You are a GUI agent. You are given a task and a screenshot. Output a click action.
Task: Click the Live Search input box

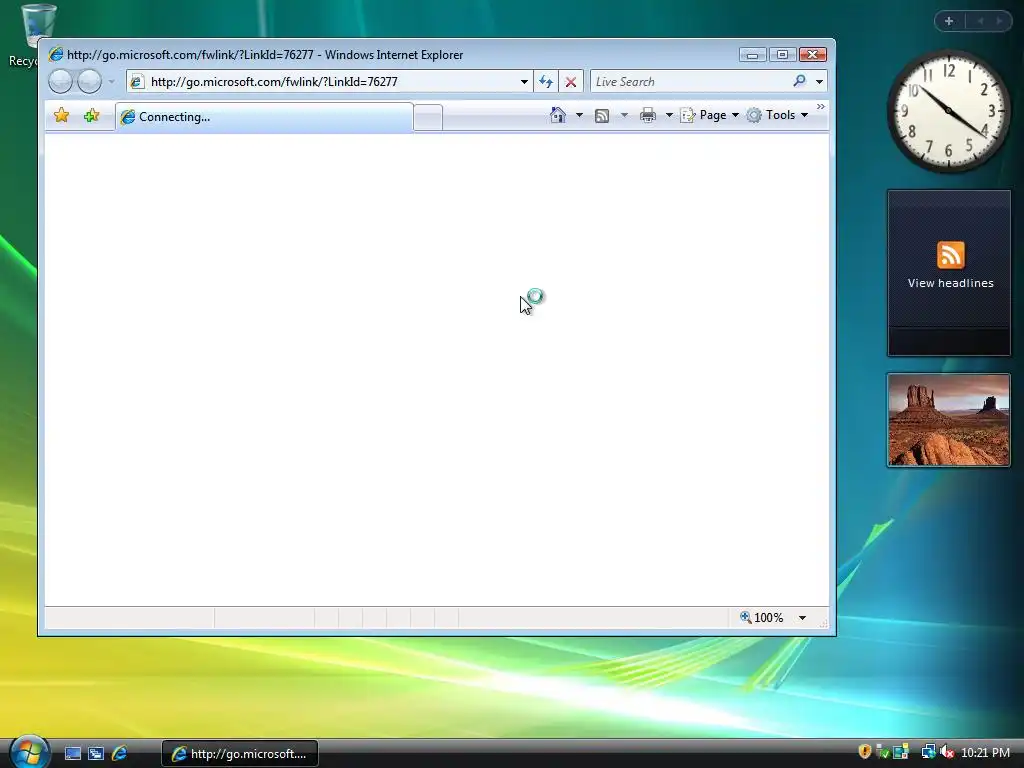point(690,82)
